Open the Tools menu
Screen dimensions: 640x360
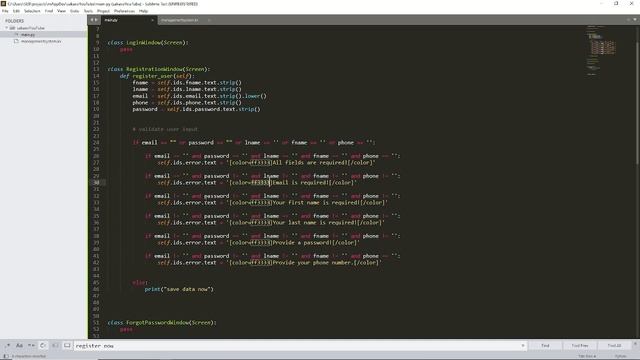[88, 11]
